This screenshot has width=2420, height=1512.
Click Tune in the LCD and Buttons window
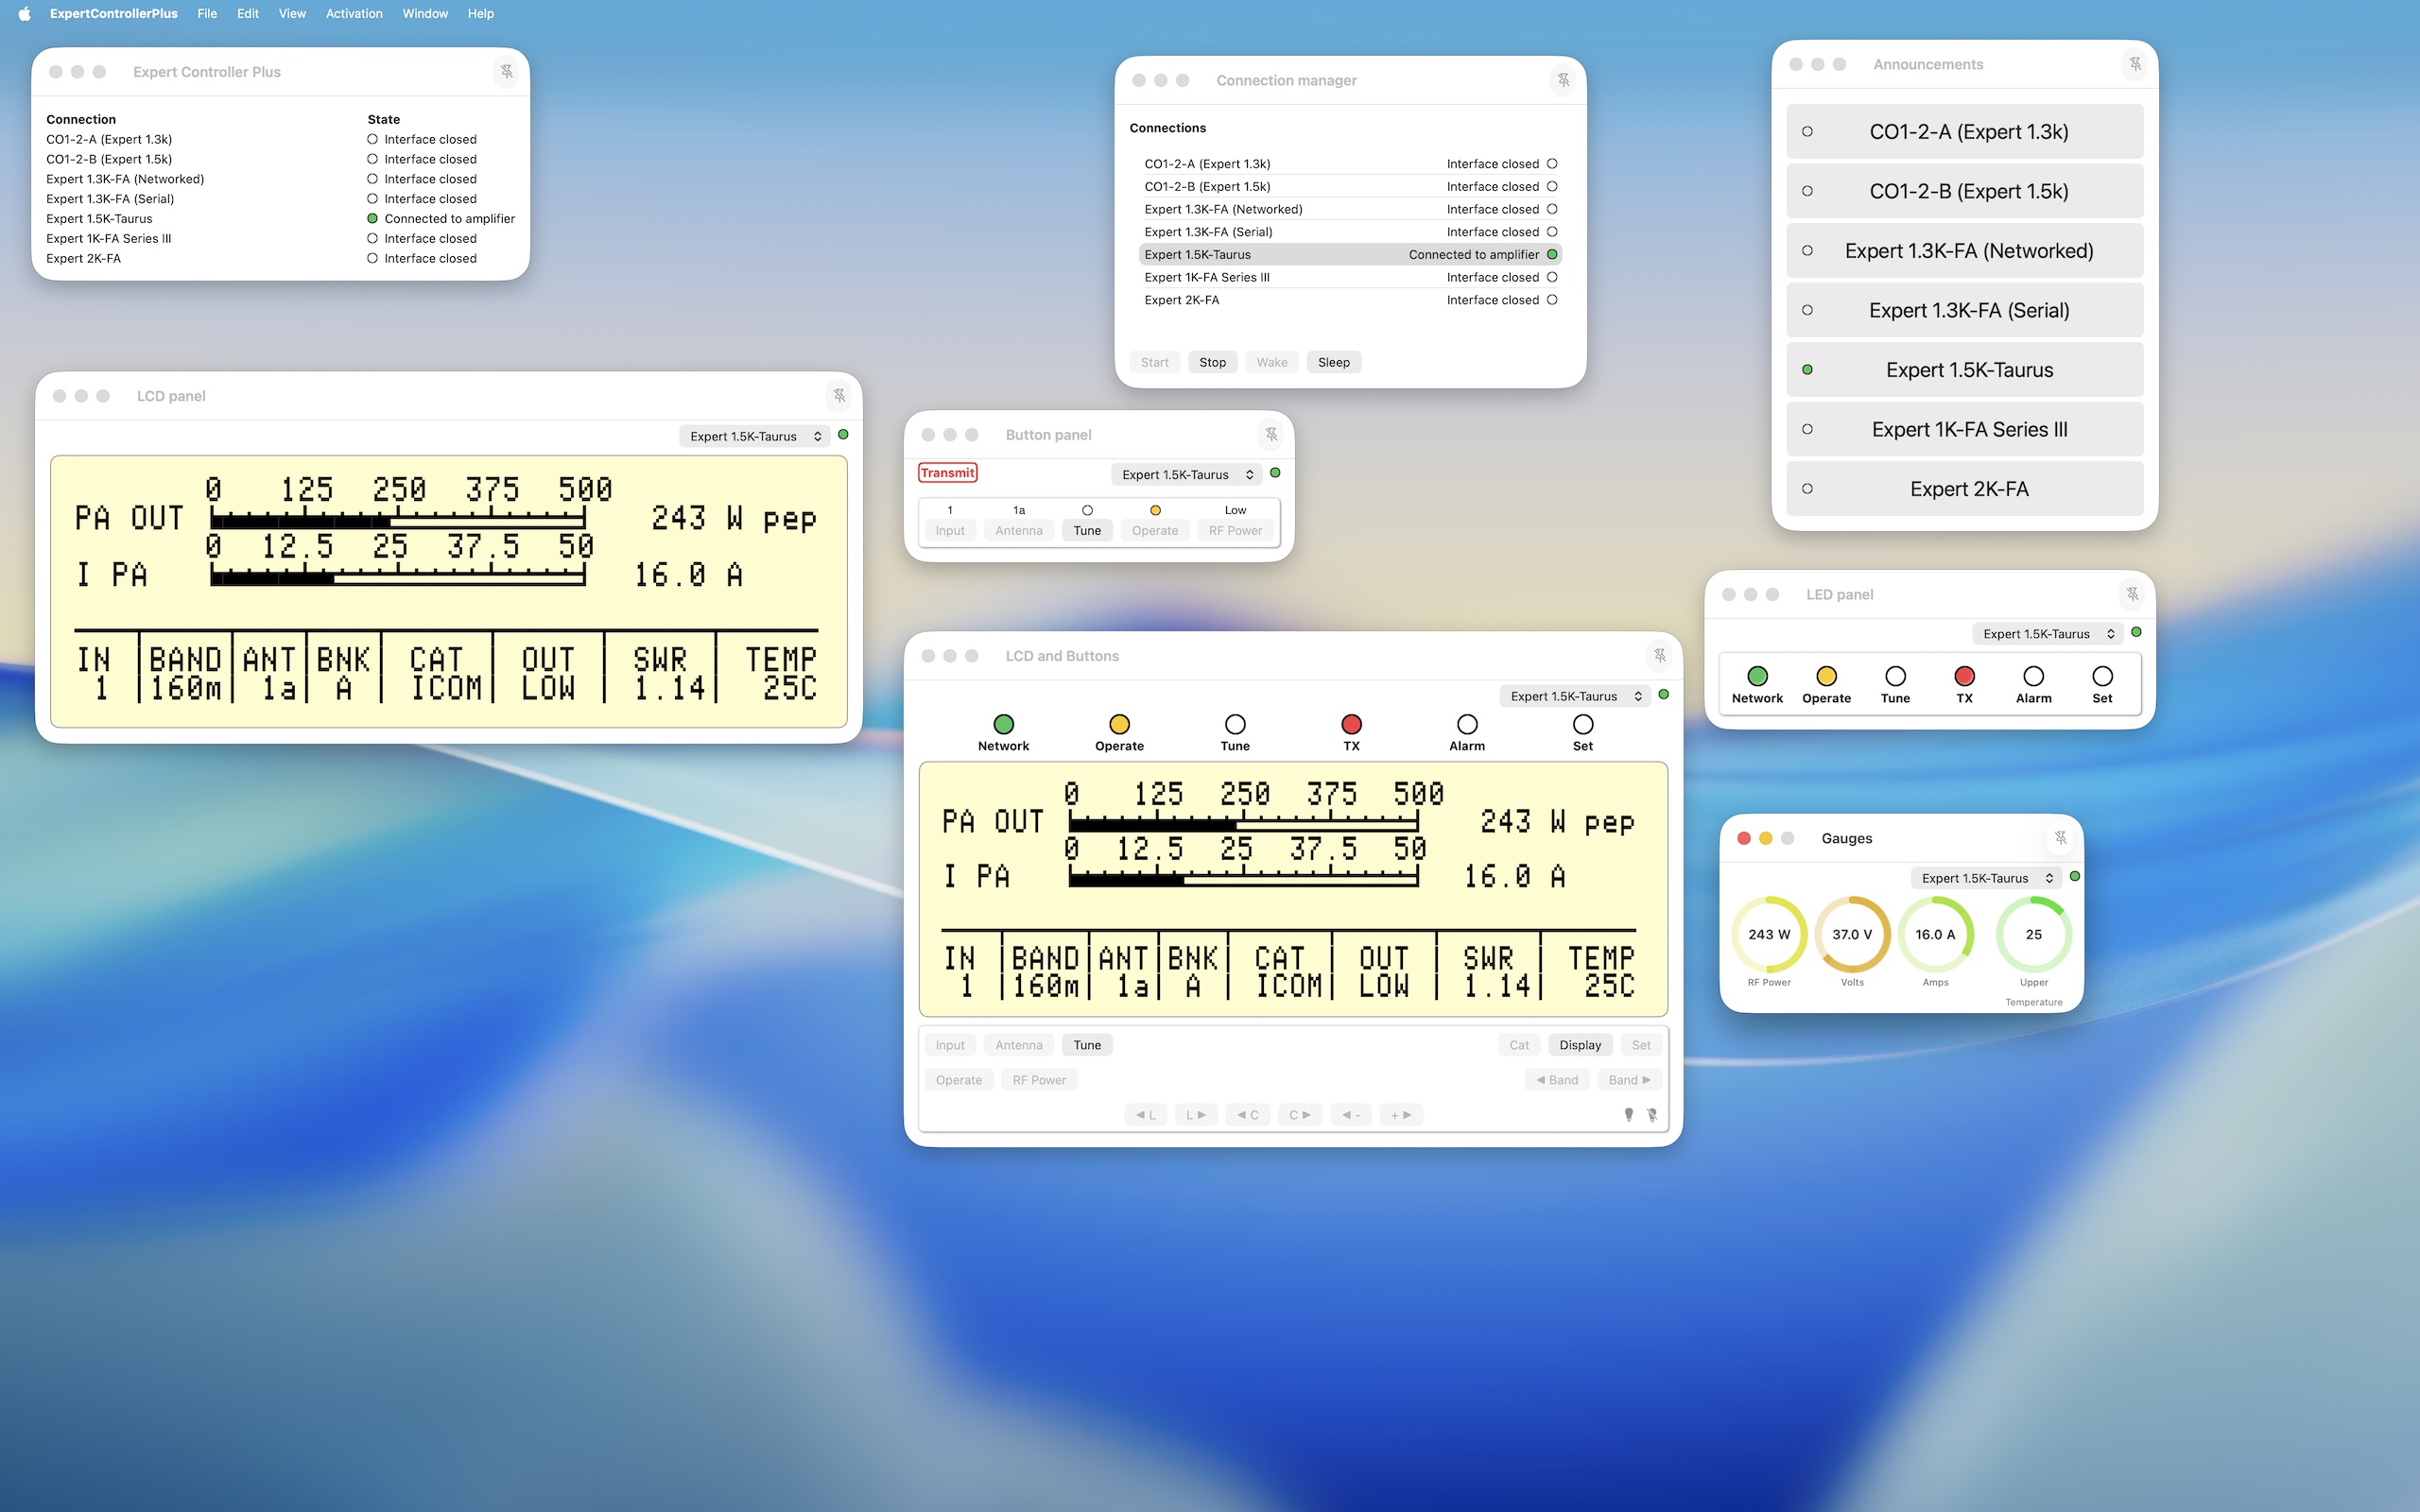[x=1087, y=1045]
